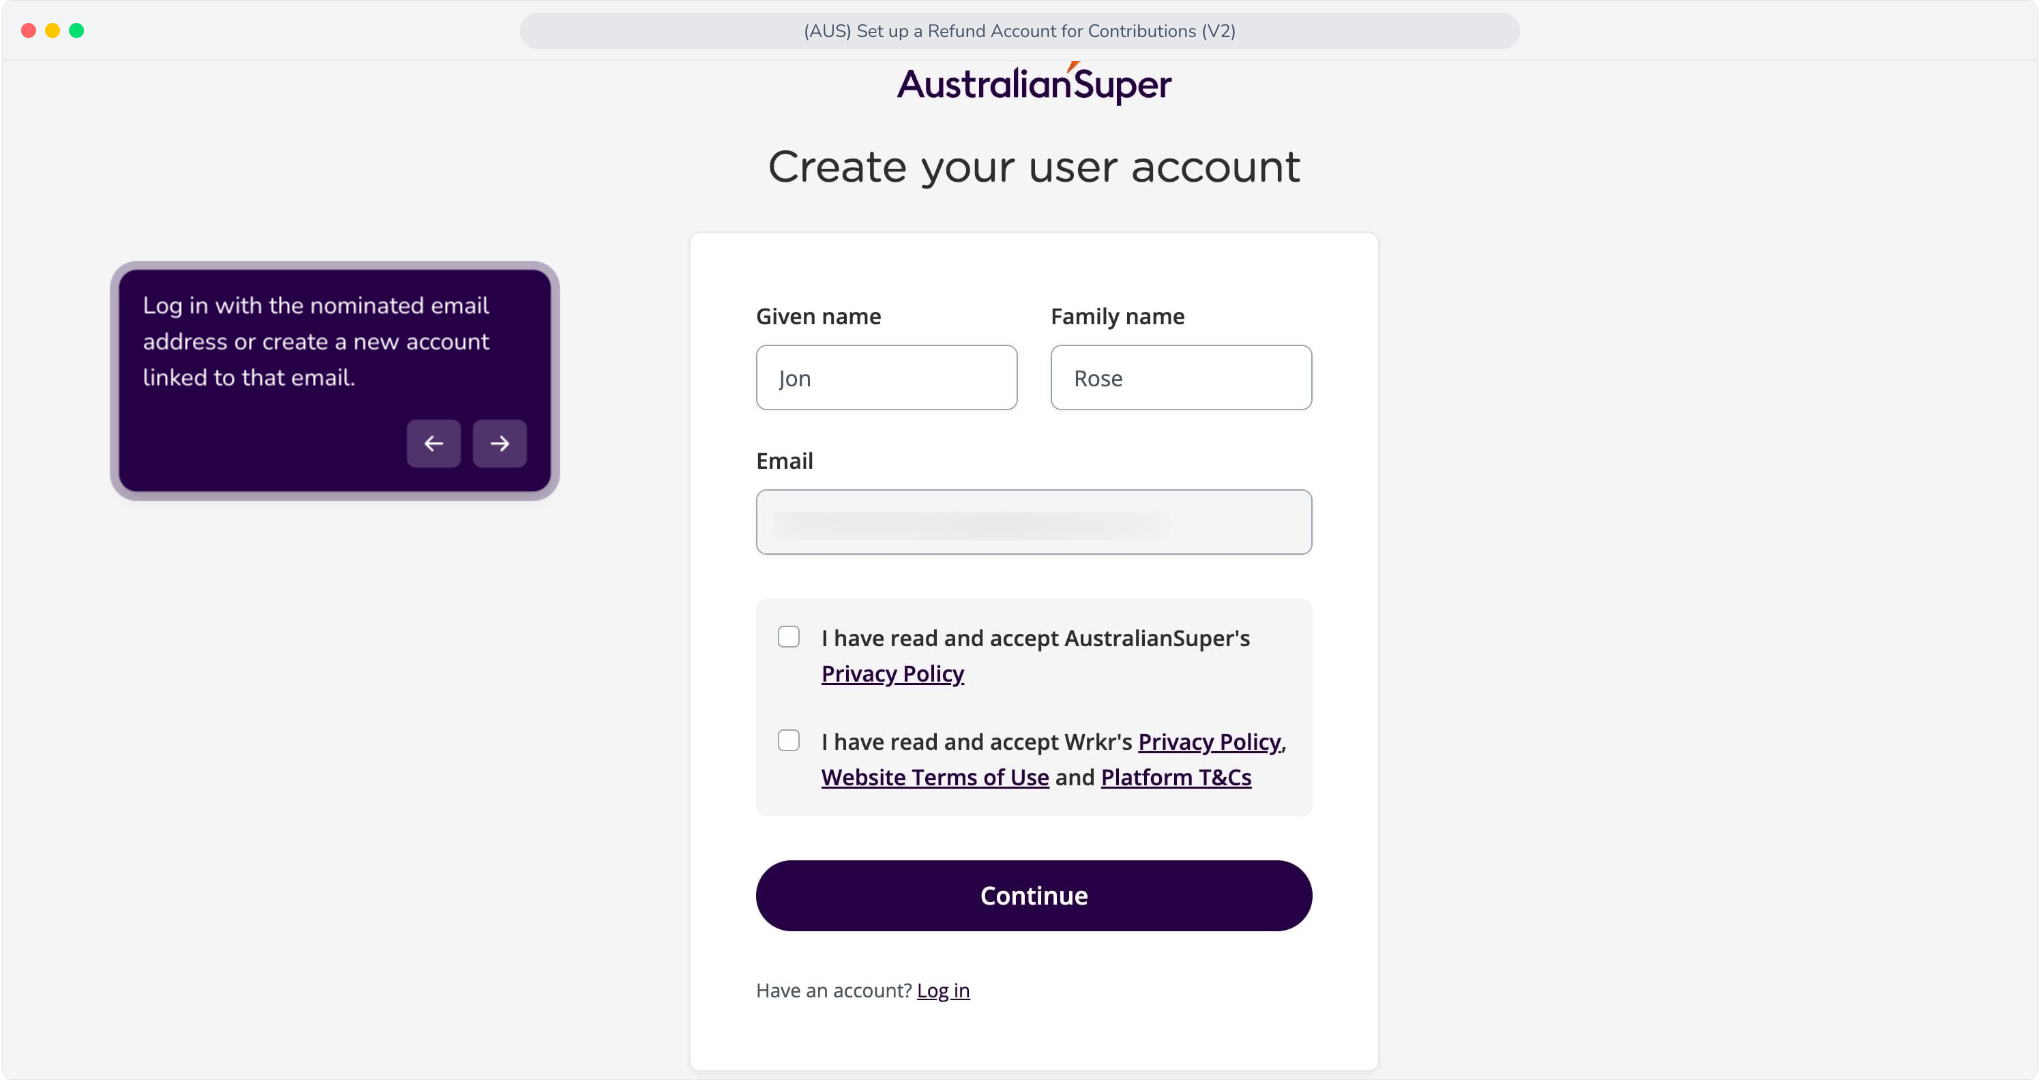
Task: Click the Given name field
Action: [x=886, y=377]
